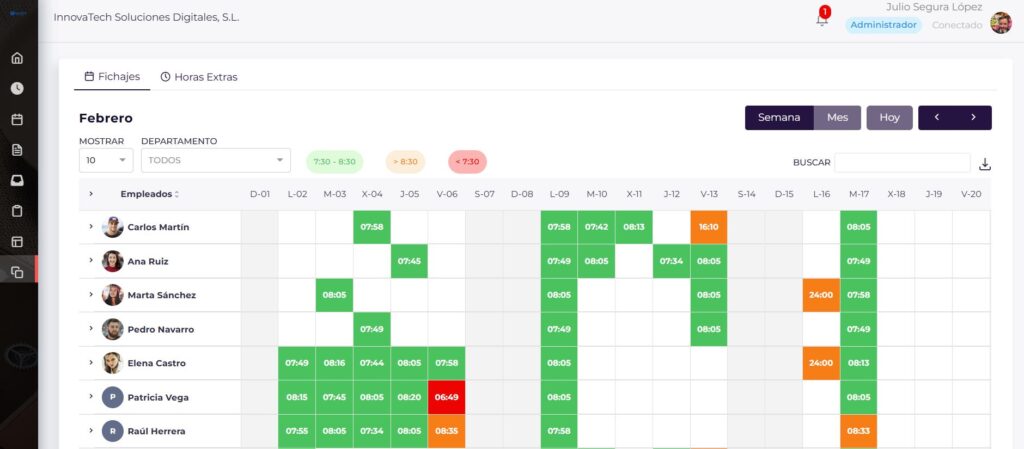The width and height of the screenshot is (1024, 449).
Task: Expand the Carlos Martín row
Action: pyautogui.click(x=91, y=227)
